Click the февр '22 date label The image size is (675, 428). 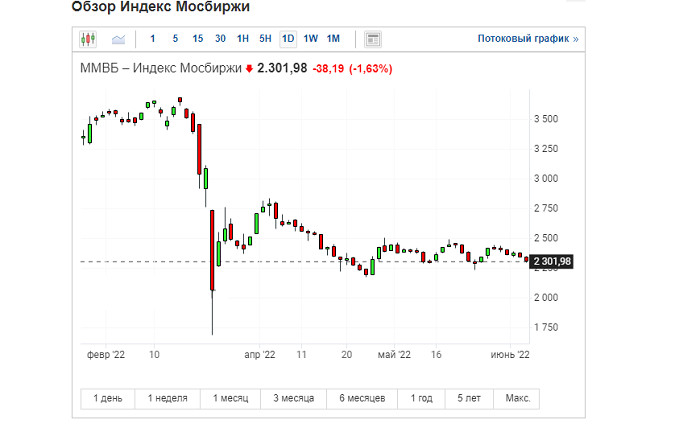[105, 355]
